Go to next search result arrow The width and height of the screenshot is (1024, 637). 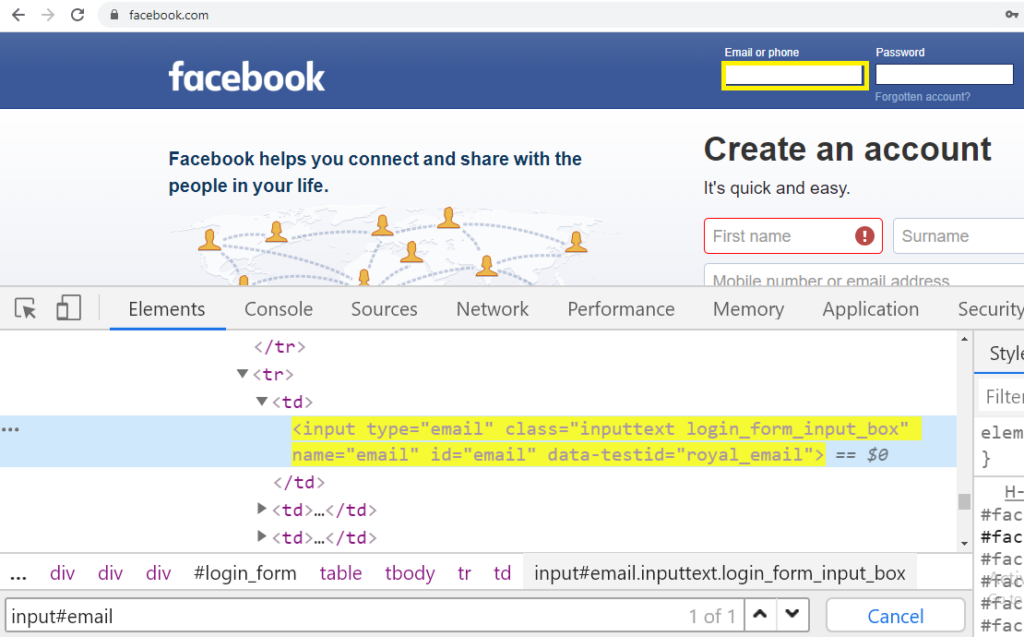coord(792,614)
